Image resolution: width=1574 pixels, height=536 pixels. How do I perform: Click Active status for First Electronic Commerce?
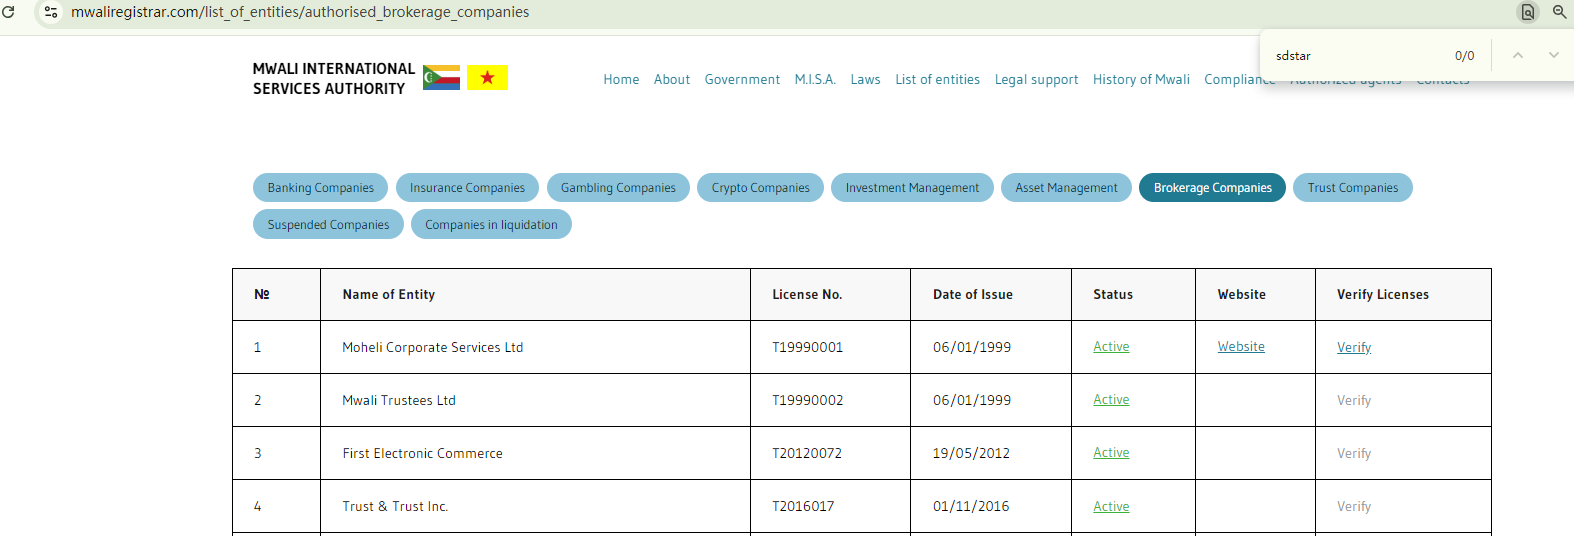pyautogui.click(x=1111, y=453)
